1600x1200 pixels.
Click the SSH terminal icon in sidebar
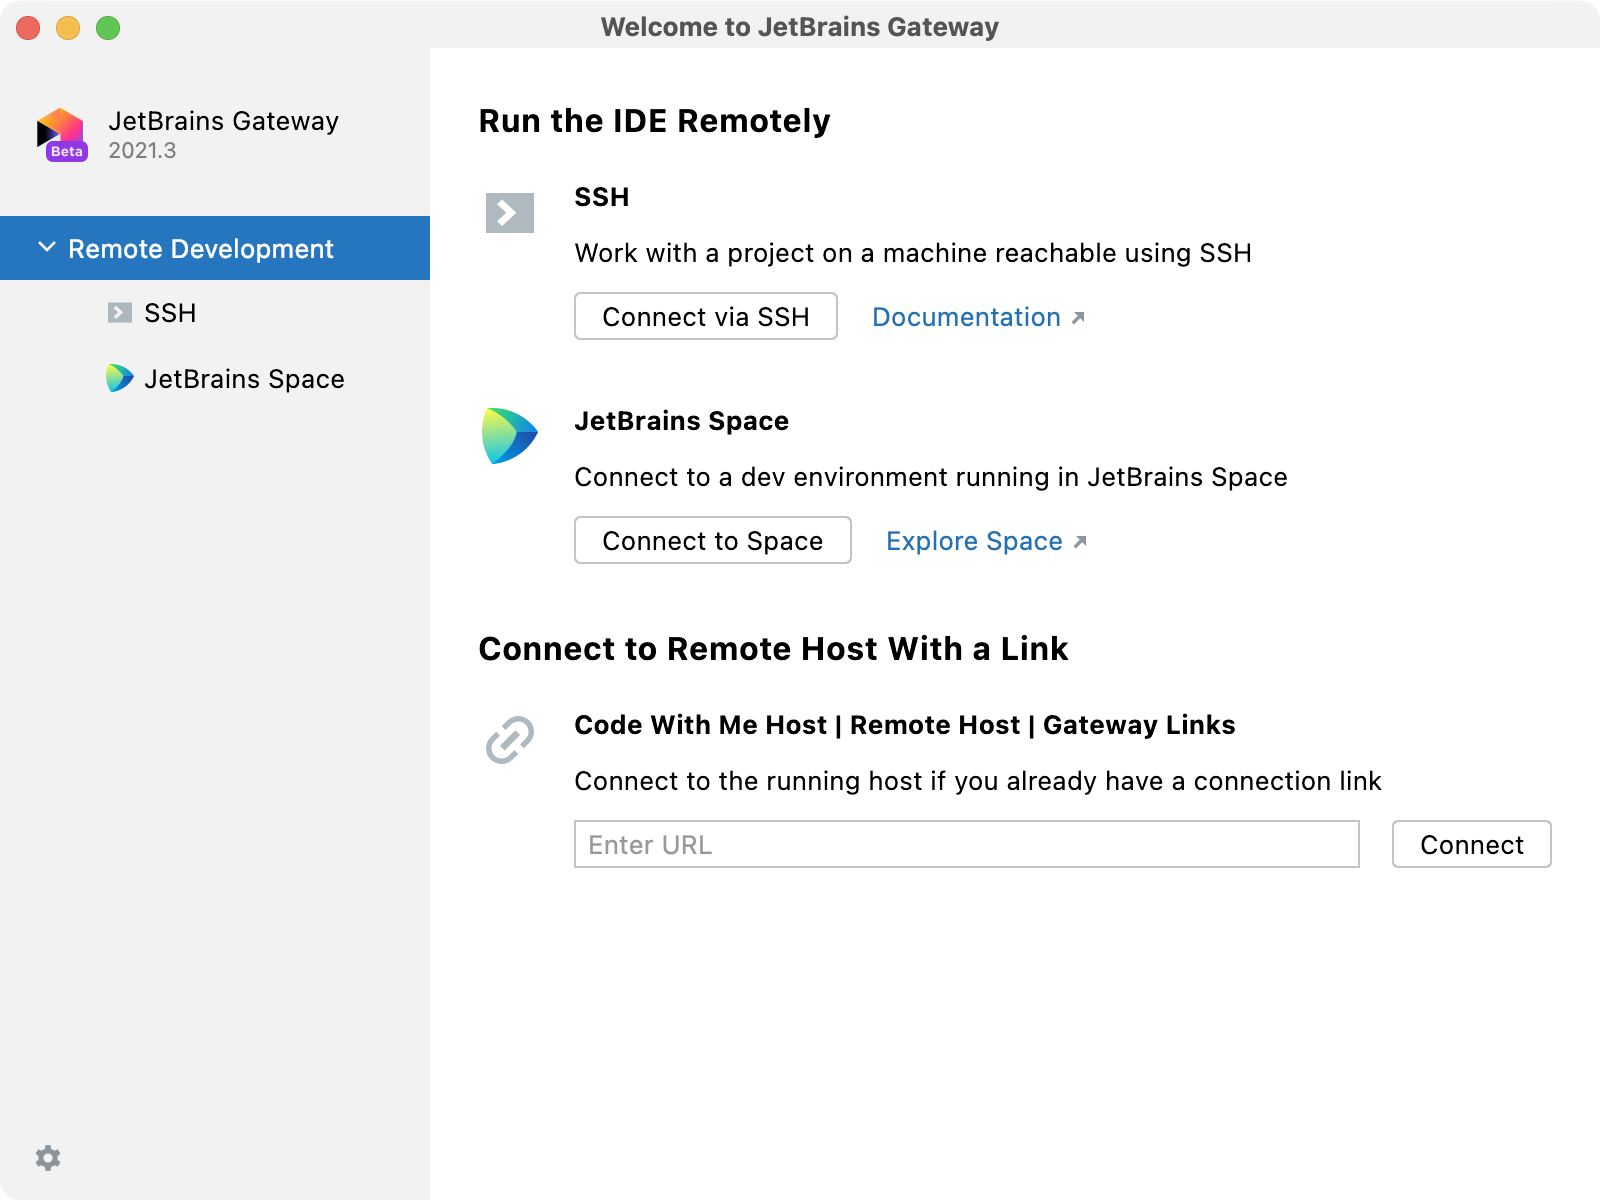(120, 313)
